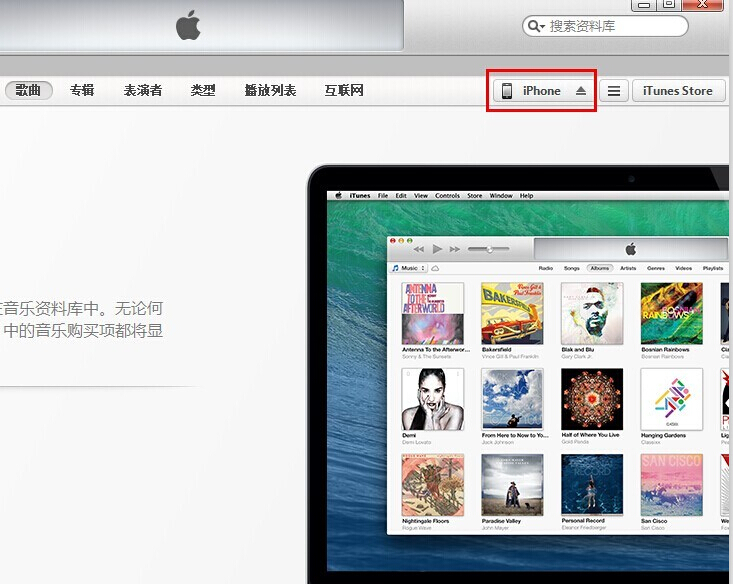Click the Personal Record album cover
This screenshot has height=584, width=733.
click(x=592, y=485)
